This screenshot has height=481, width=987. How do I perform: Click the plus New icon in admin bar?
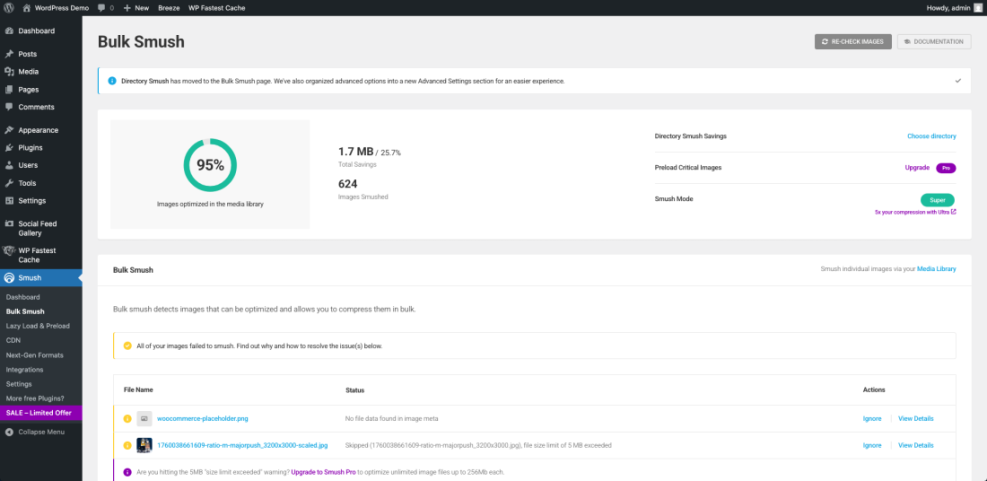127,8
